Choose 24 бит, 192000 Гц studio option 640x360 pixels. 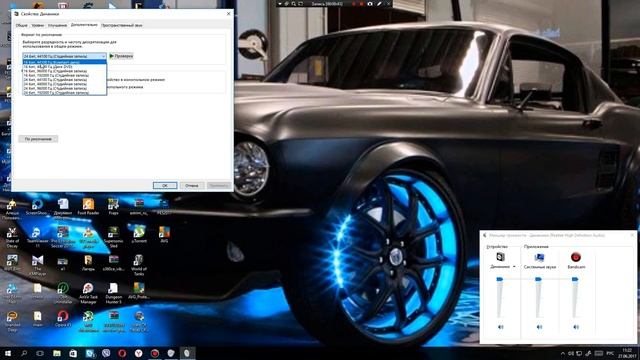tap(64, 93)
